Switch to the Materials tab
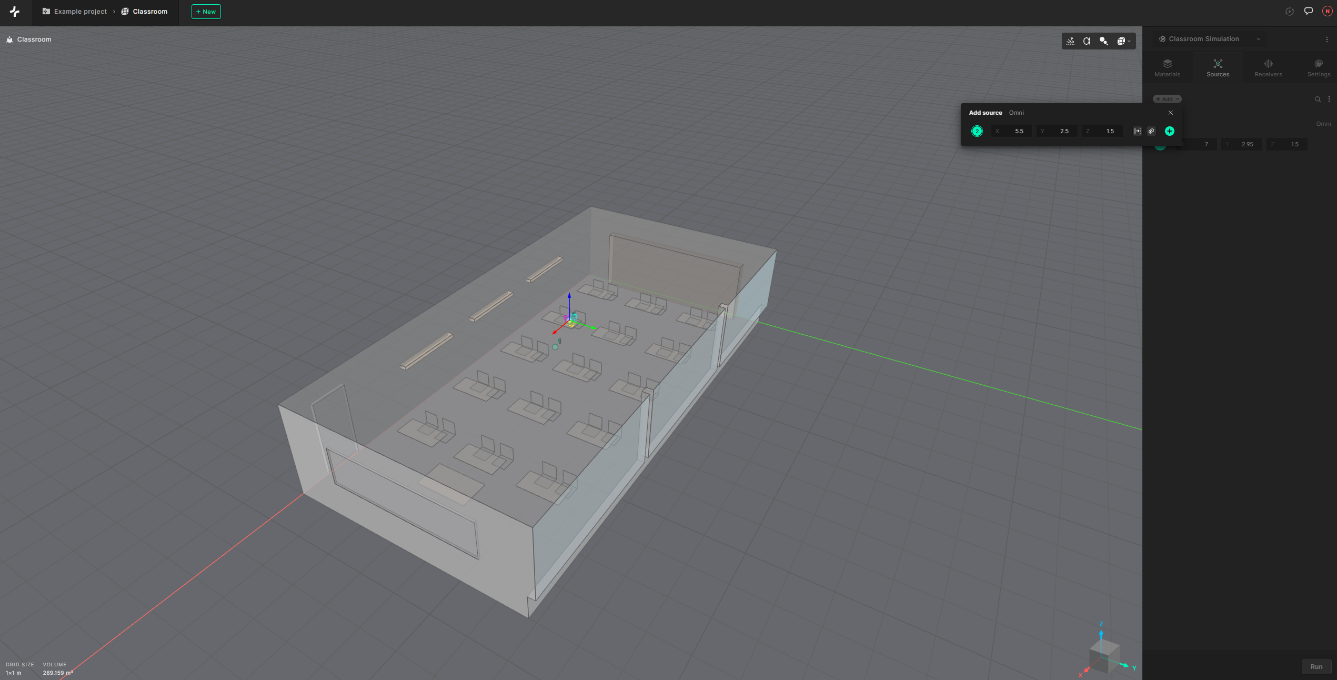Image resolution: width=1337 pixels, height=680 pixels. [x=1167, y=67]
